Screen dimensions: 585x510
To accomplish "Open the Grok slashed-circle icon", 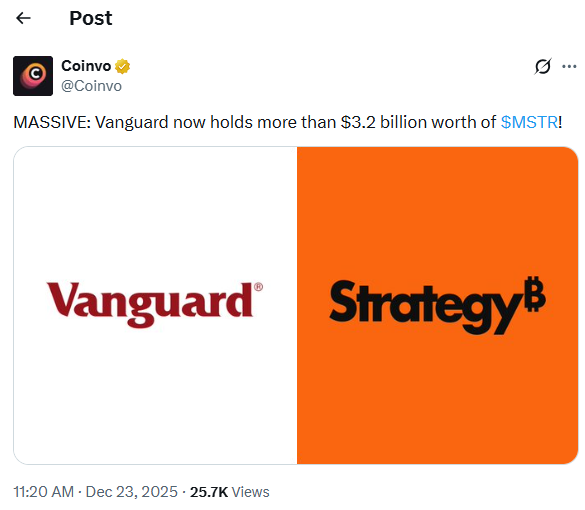I will pyautogui.click(x=542, y=66).
